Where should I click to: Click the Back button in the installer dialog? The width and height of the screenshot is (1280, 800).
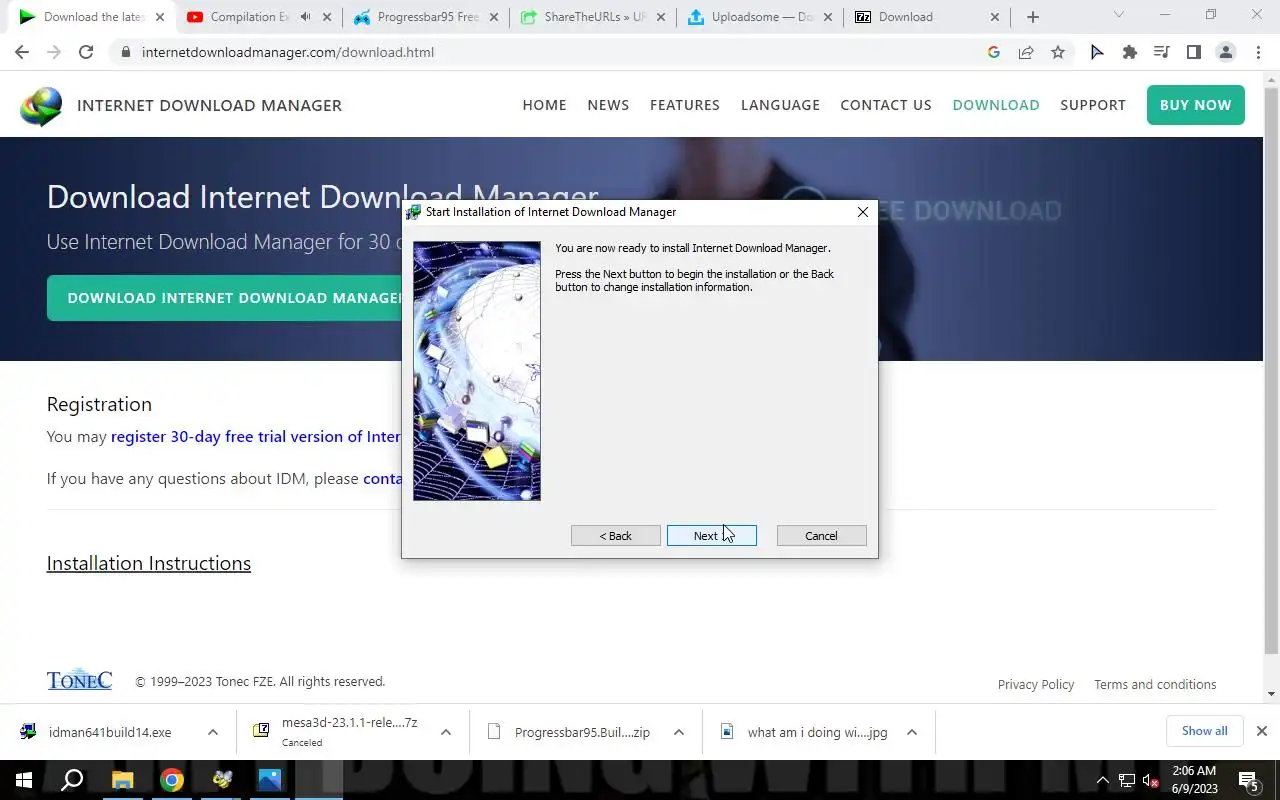(615, 536)
